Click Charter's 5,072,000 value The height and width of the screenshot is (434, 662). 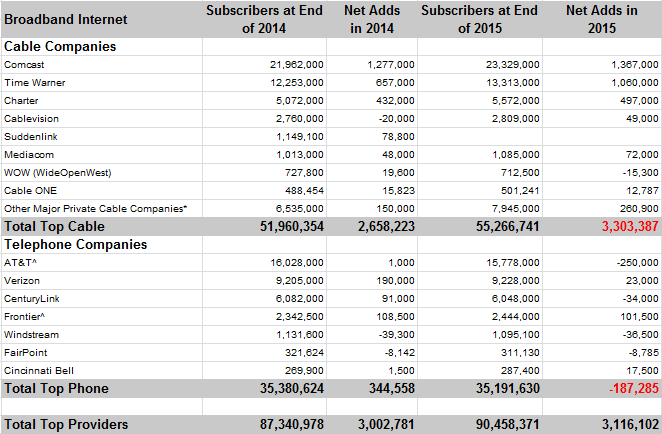[300, 101]
